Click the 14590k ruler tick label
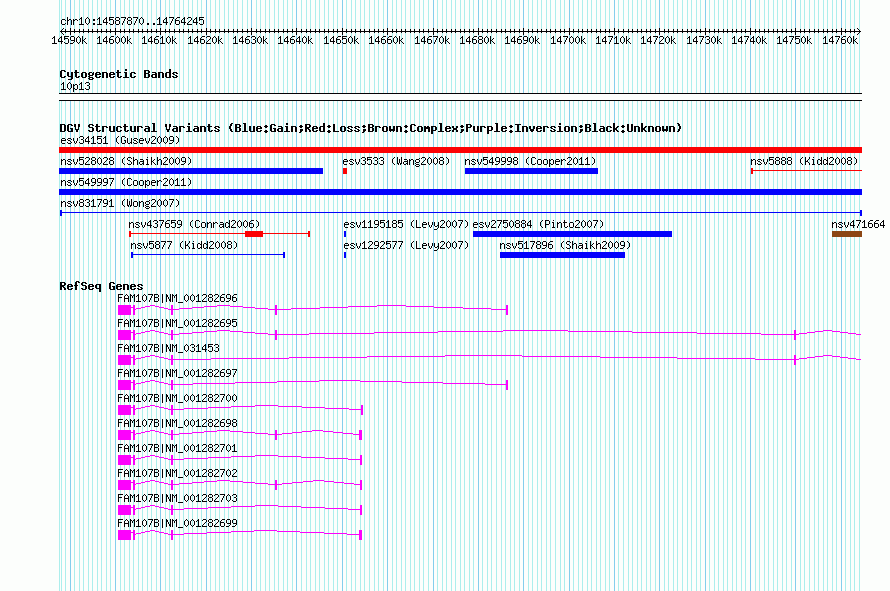This screenshot has height=591, width=890. 69,40
